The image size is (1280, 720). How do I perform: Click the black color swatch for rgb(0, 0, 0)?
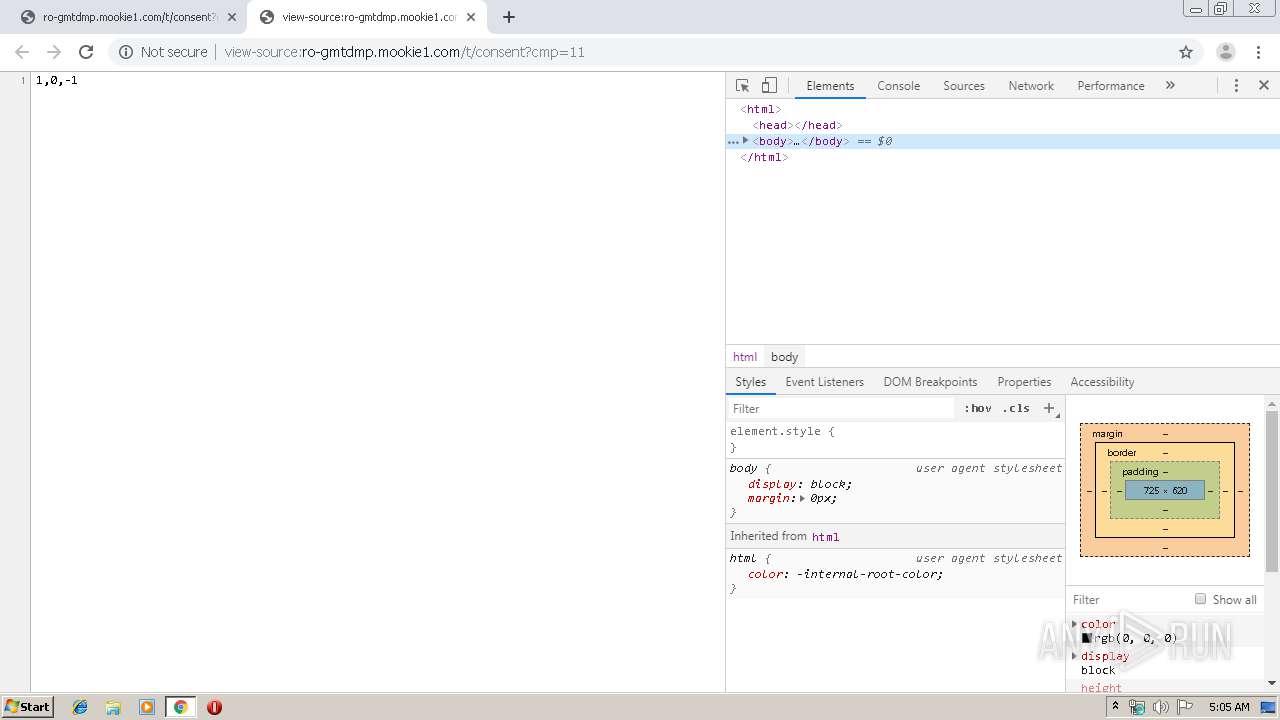click(x=1086, y=638)
